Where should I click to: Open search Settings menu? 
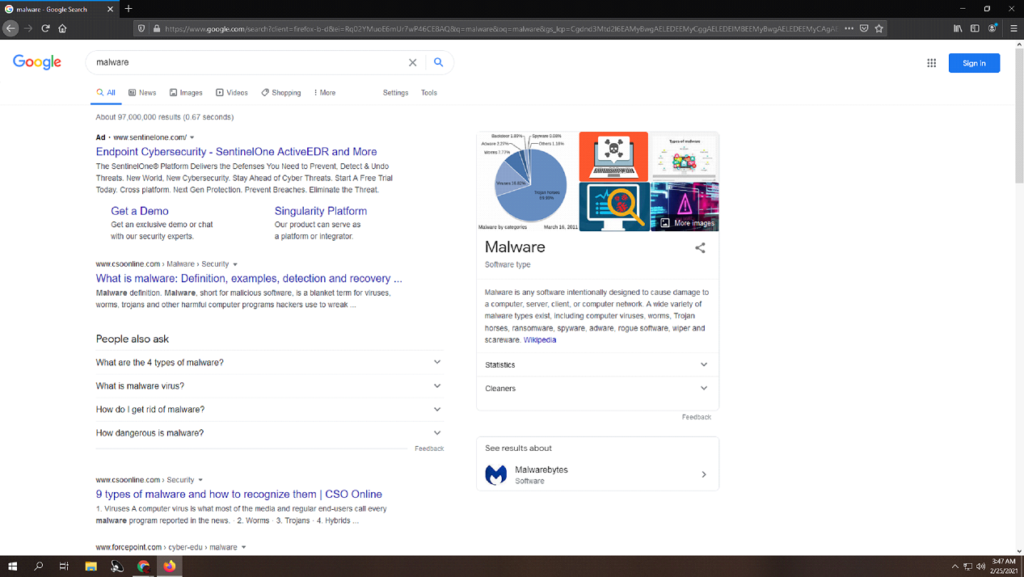[395, 93]
